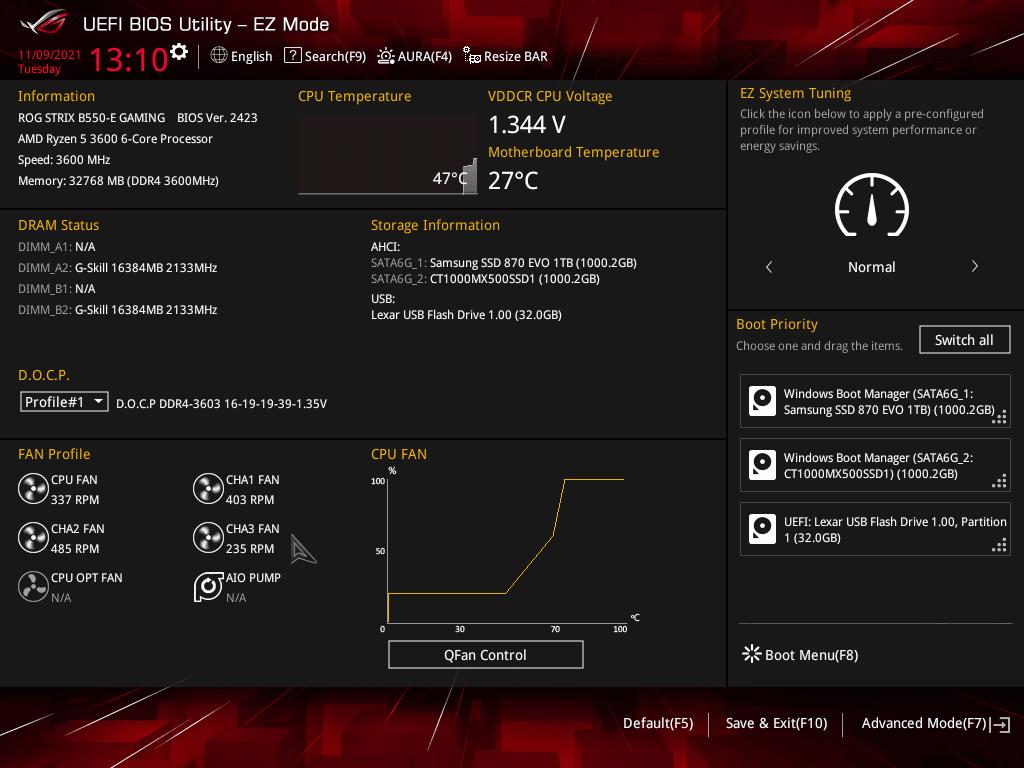
Task: Open Search (F9) help icon
Action: 293,56
